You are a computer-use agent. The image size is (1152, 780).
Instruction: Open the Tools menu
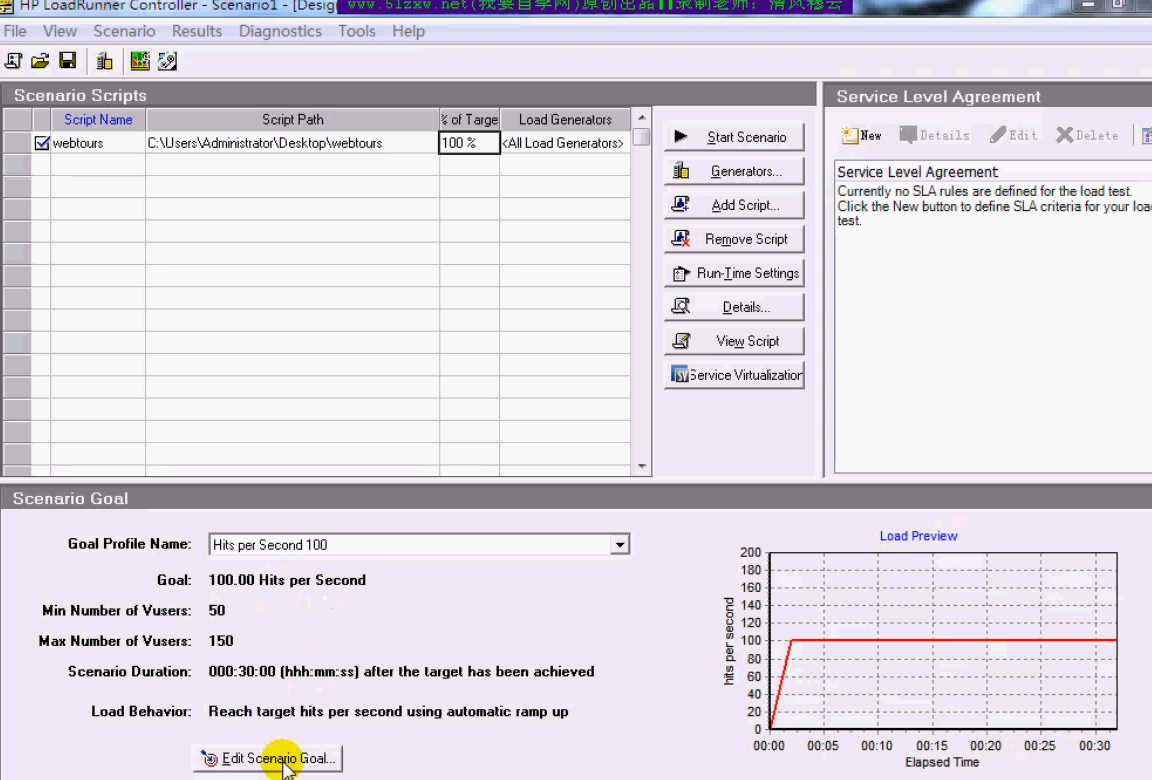(x=356, y=31)
